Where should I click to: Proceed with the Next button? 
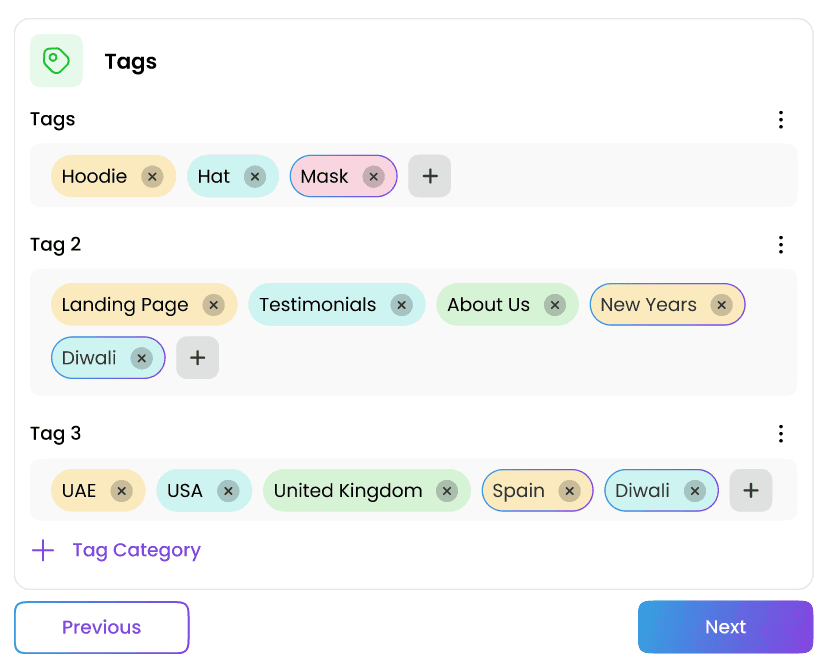pos(725,627)
